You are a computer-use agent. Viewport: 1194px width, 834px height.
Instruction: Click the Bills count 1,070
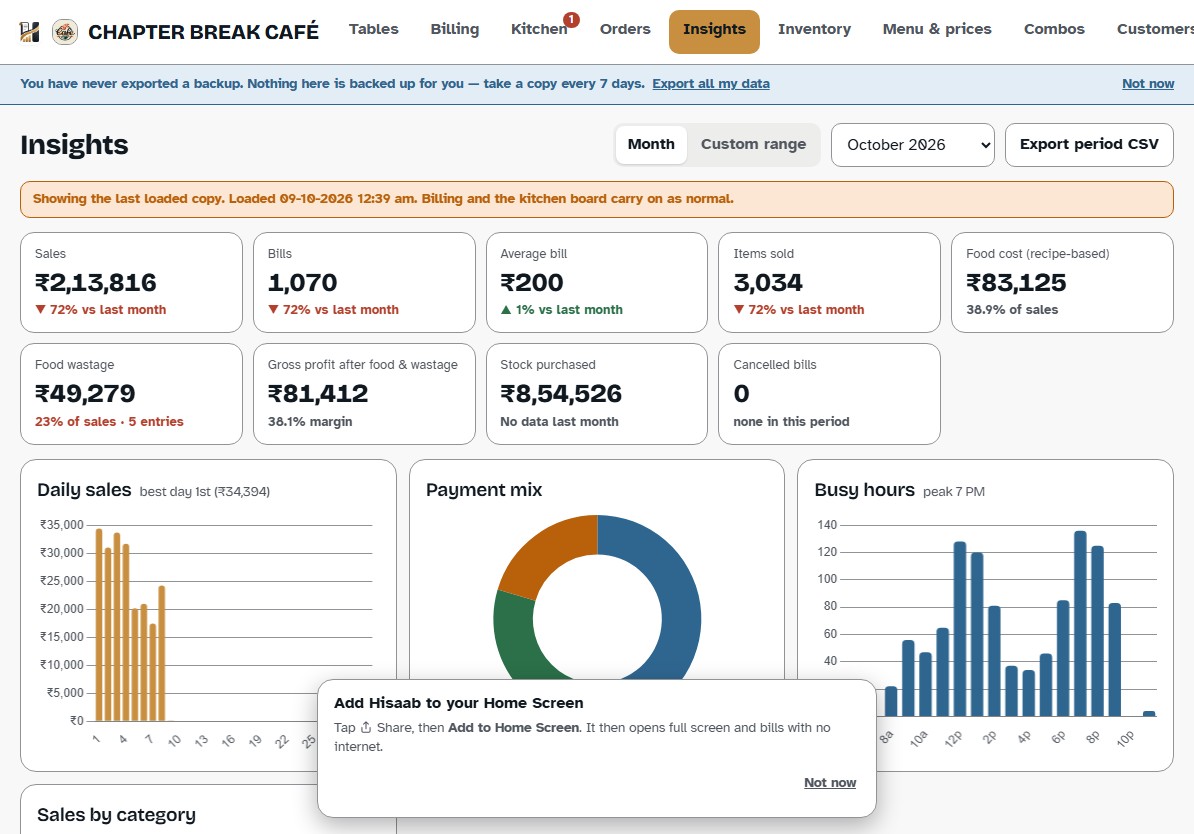[302, 283]
